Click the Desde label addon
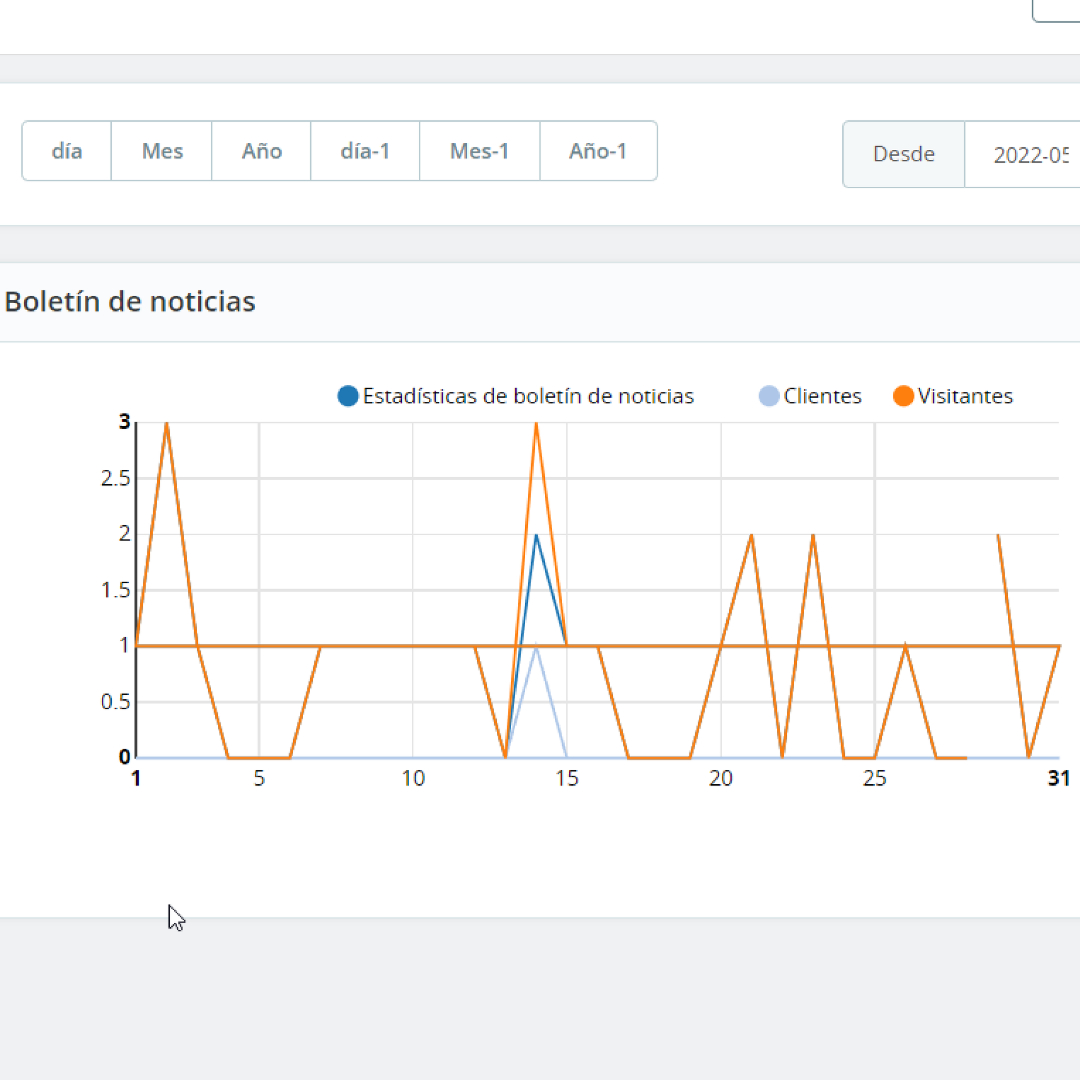 (x=904, y=154)
